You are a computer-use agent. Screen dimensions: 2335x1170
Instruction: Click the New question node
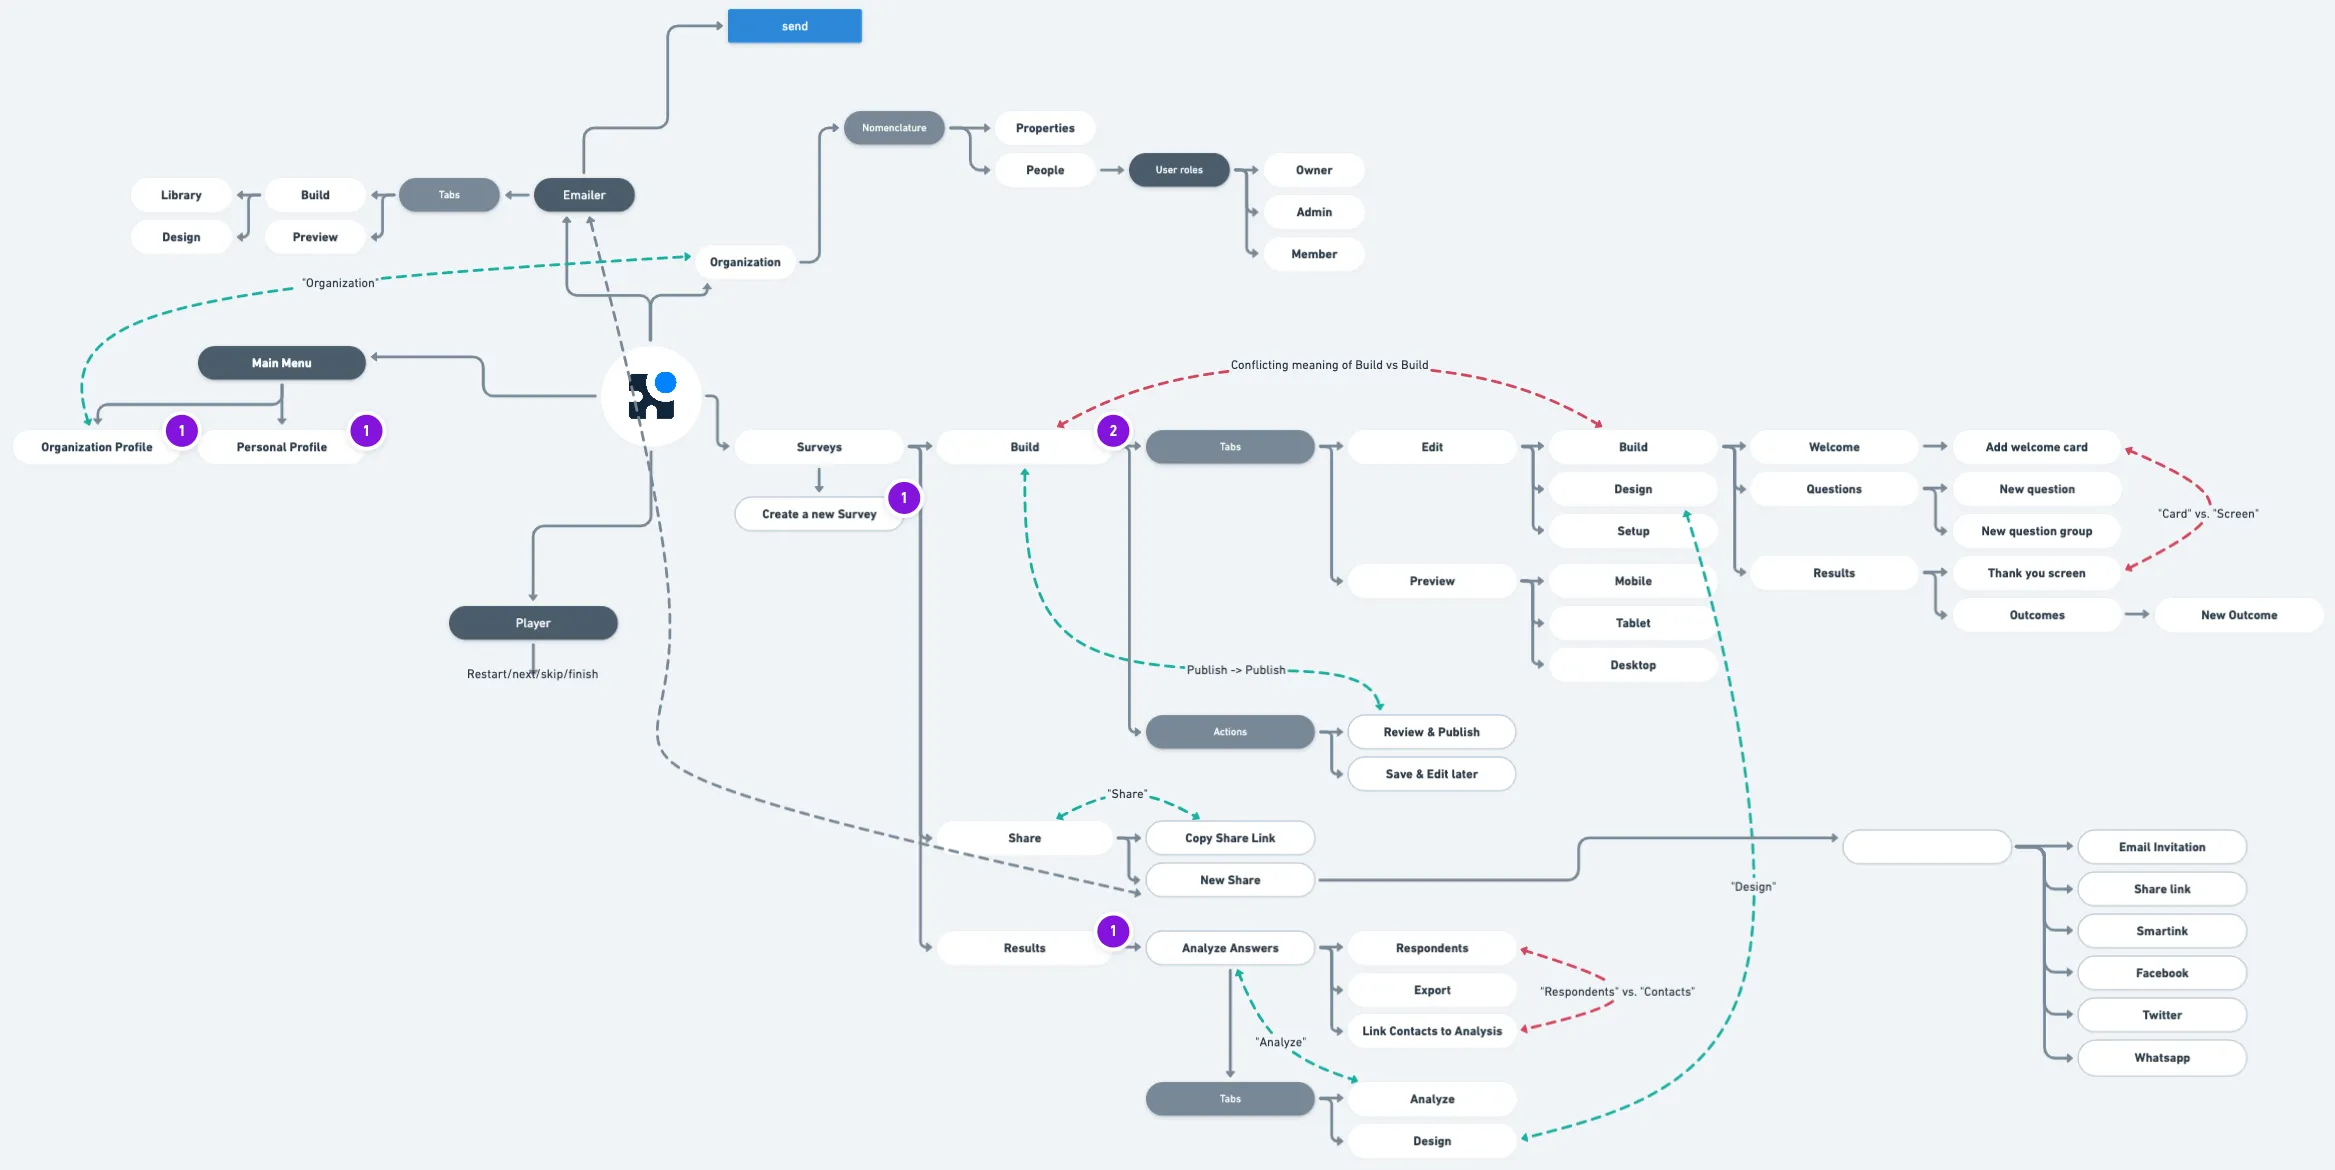point(2037,489)
